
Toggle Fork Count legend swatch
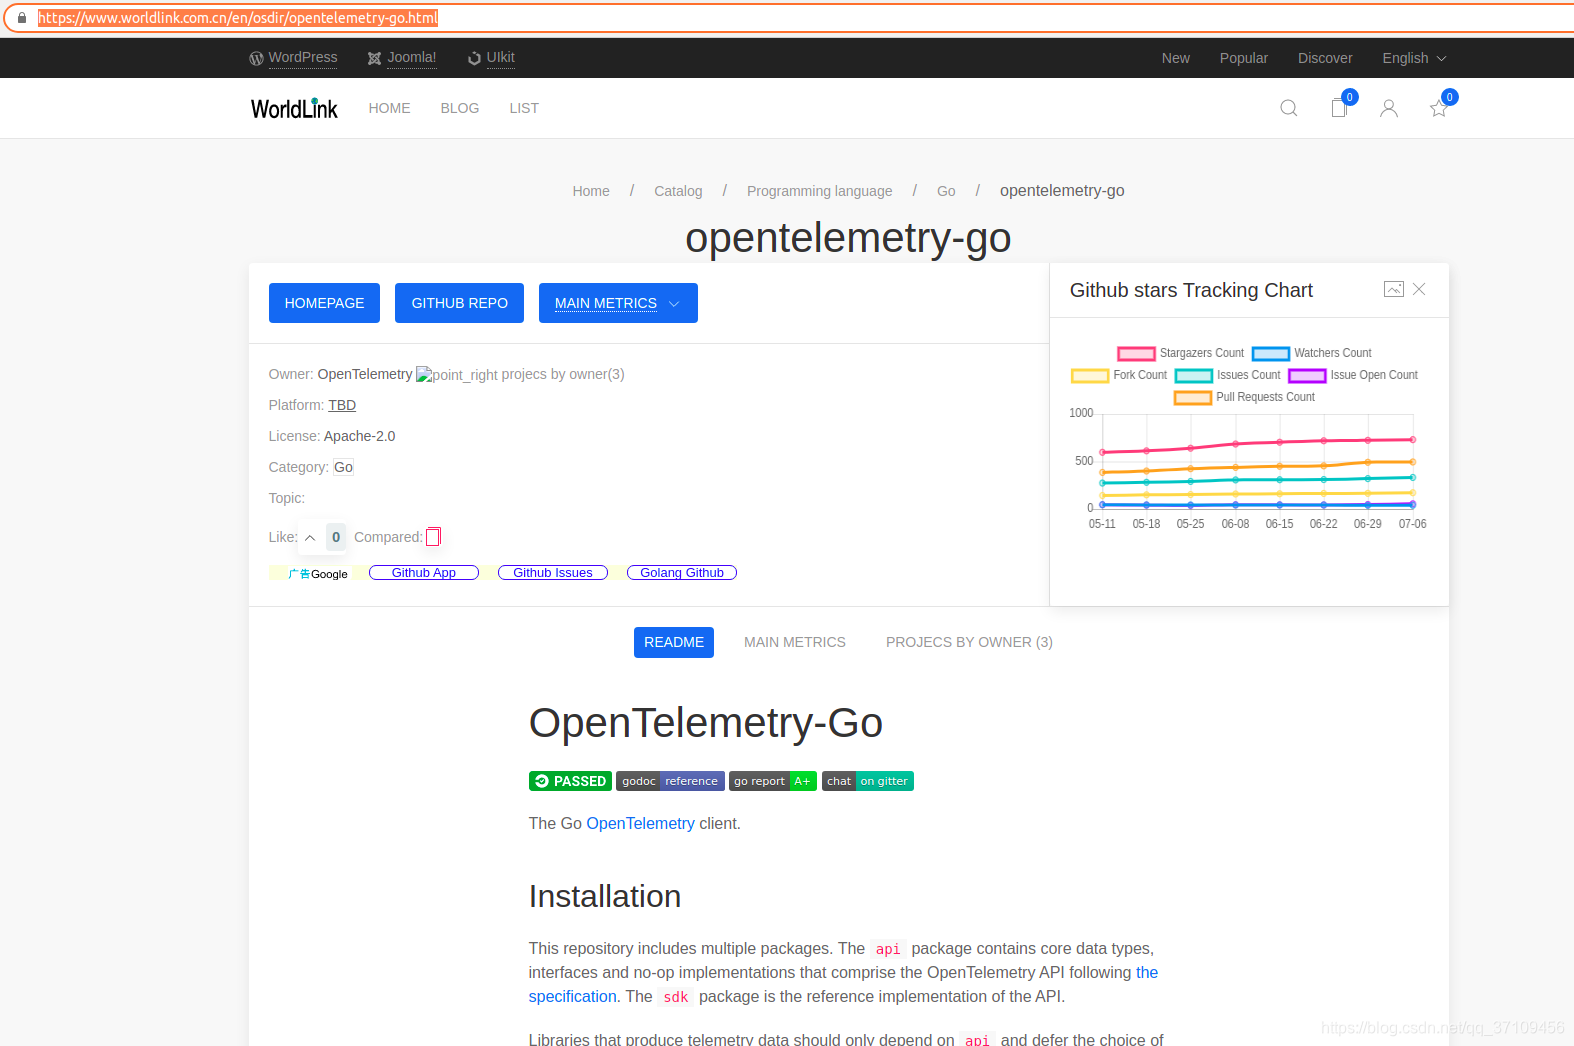coord(1090,375)
